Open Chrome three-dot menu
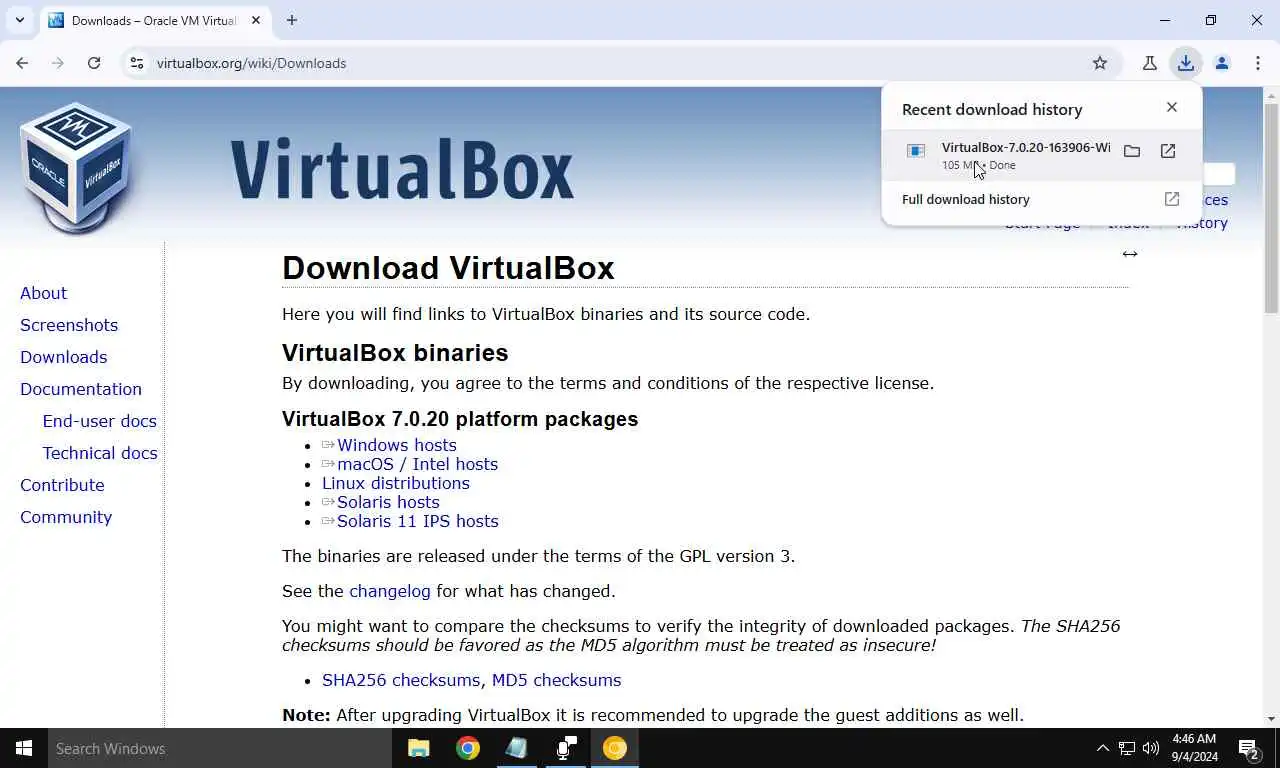Viewport: 1280px width, 768px height. point(1258,63)
